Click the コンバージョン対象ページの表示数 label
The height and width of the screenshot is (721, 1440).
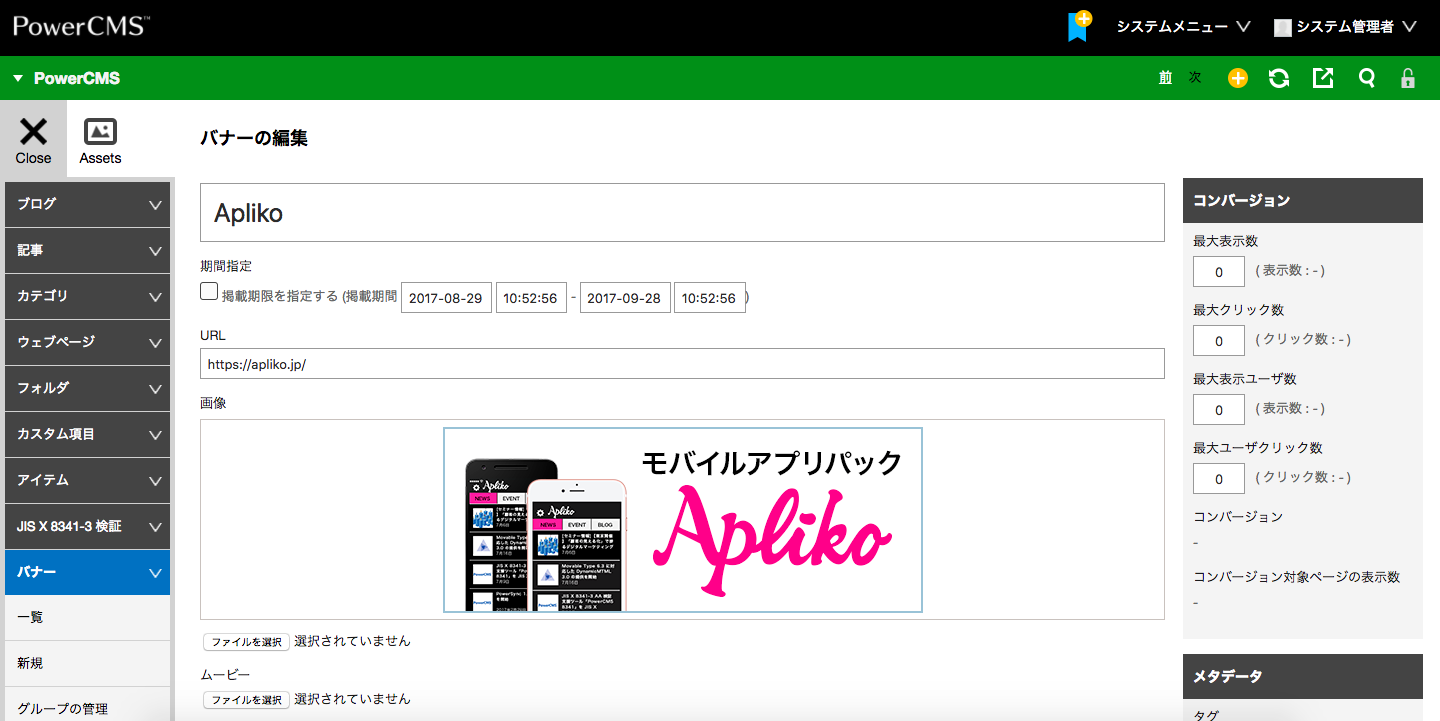[x=1296, y=577]
